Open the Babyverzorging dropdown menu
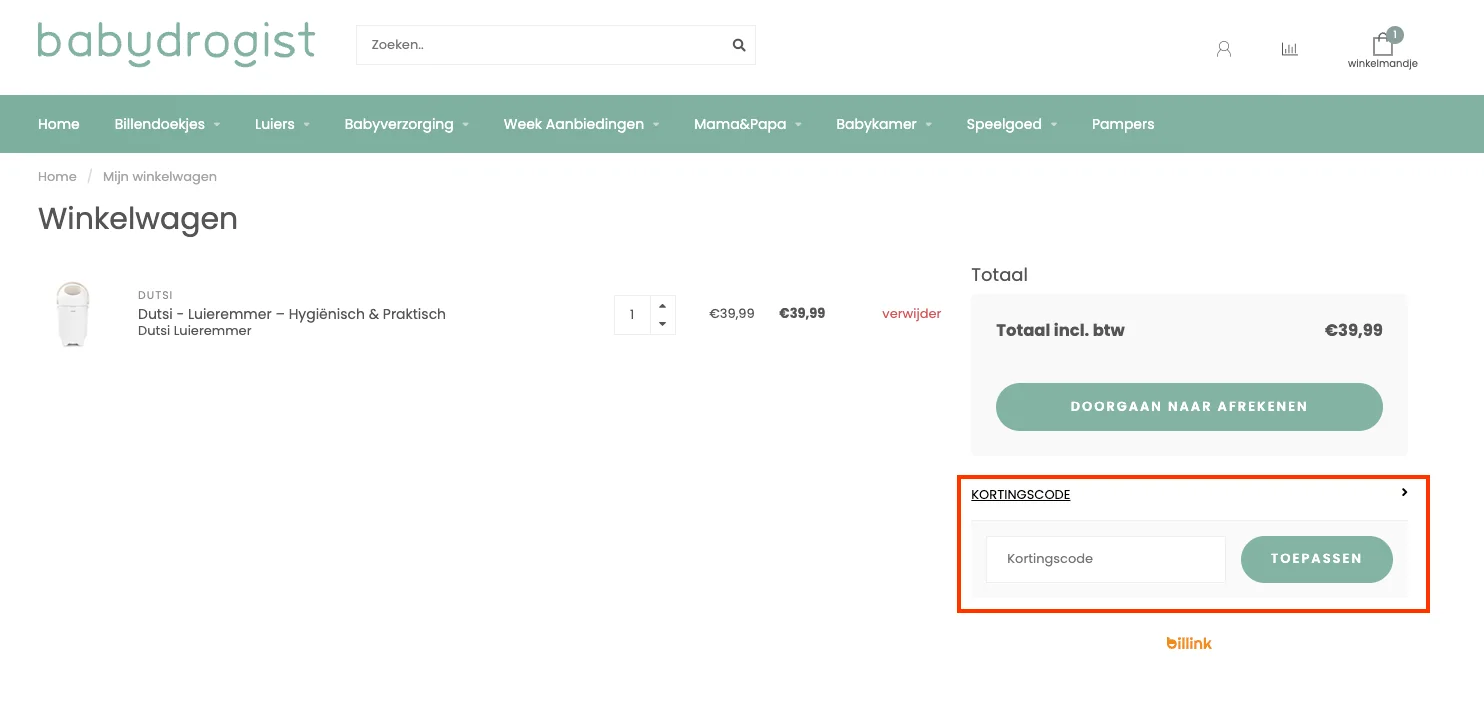Image resolution: width=1484 pixels, height=710 pixels. [399, 124]
